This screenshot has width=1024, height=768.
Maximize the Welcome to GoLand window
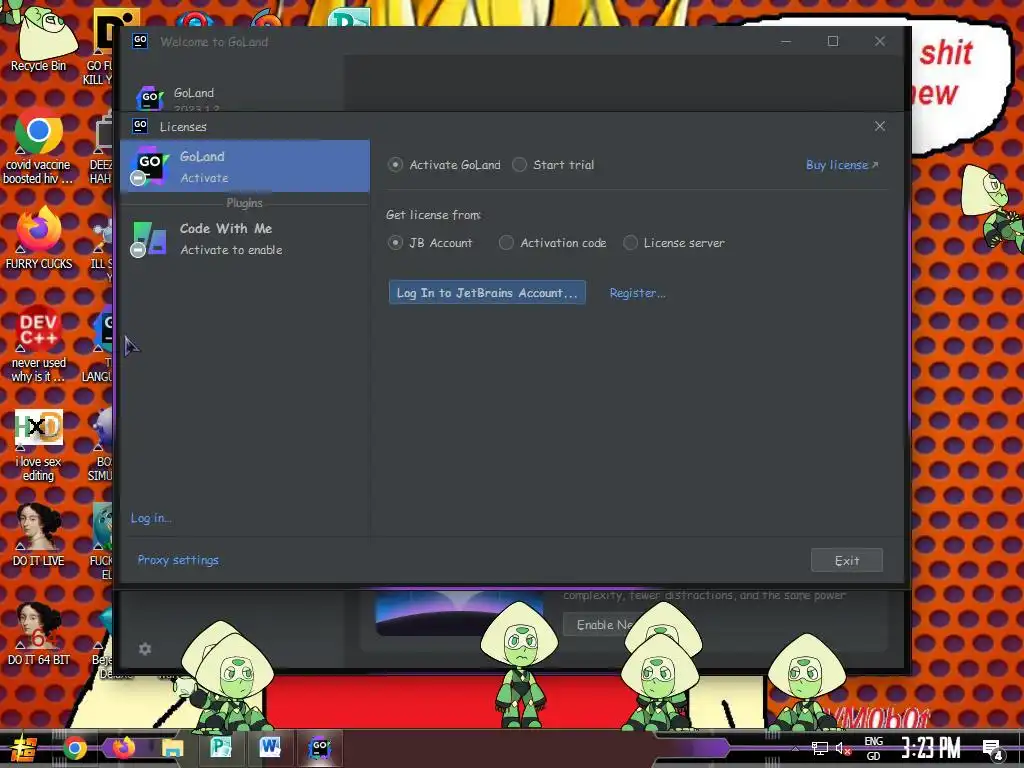coord(833,41)
